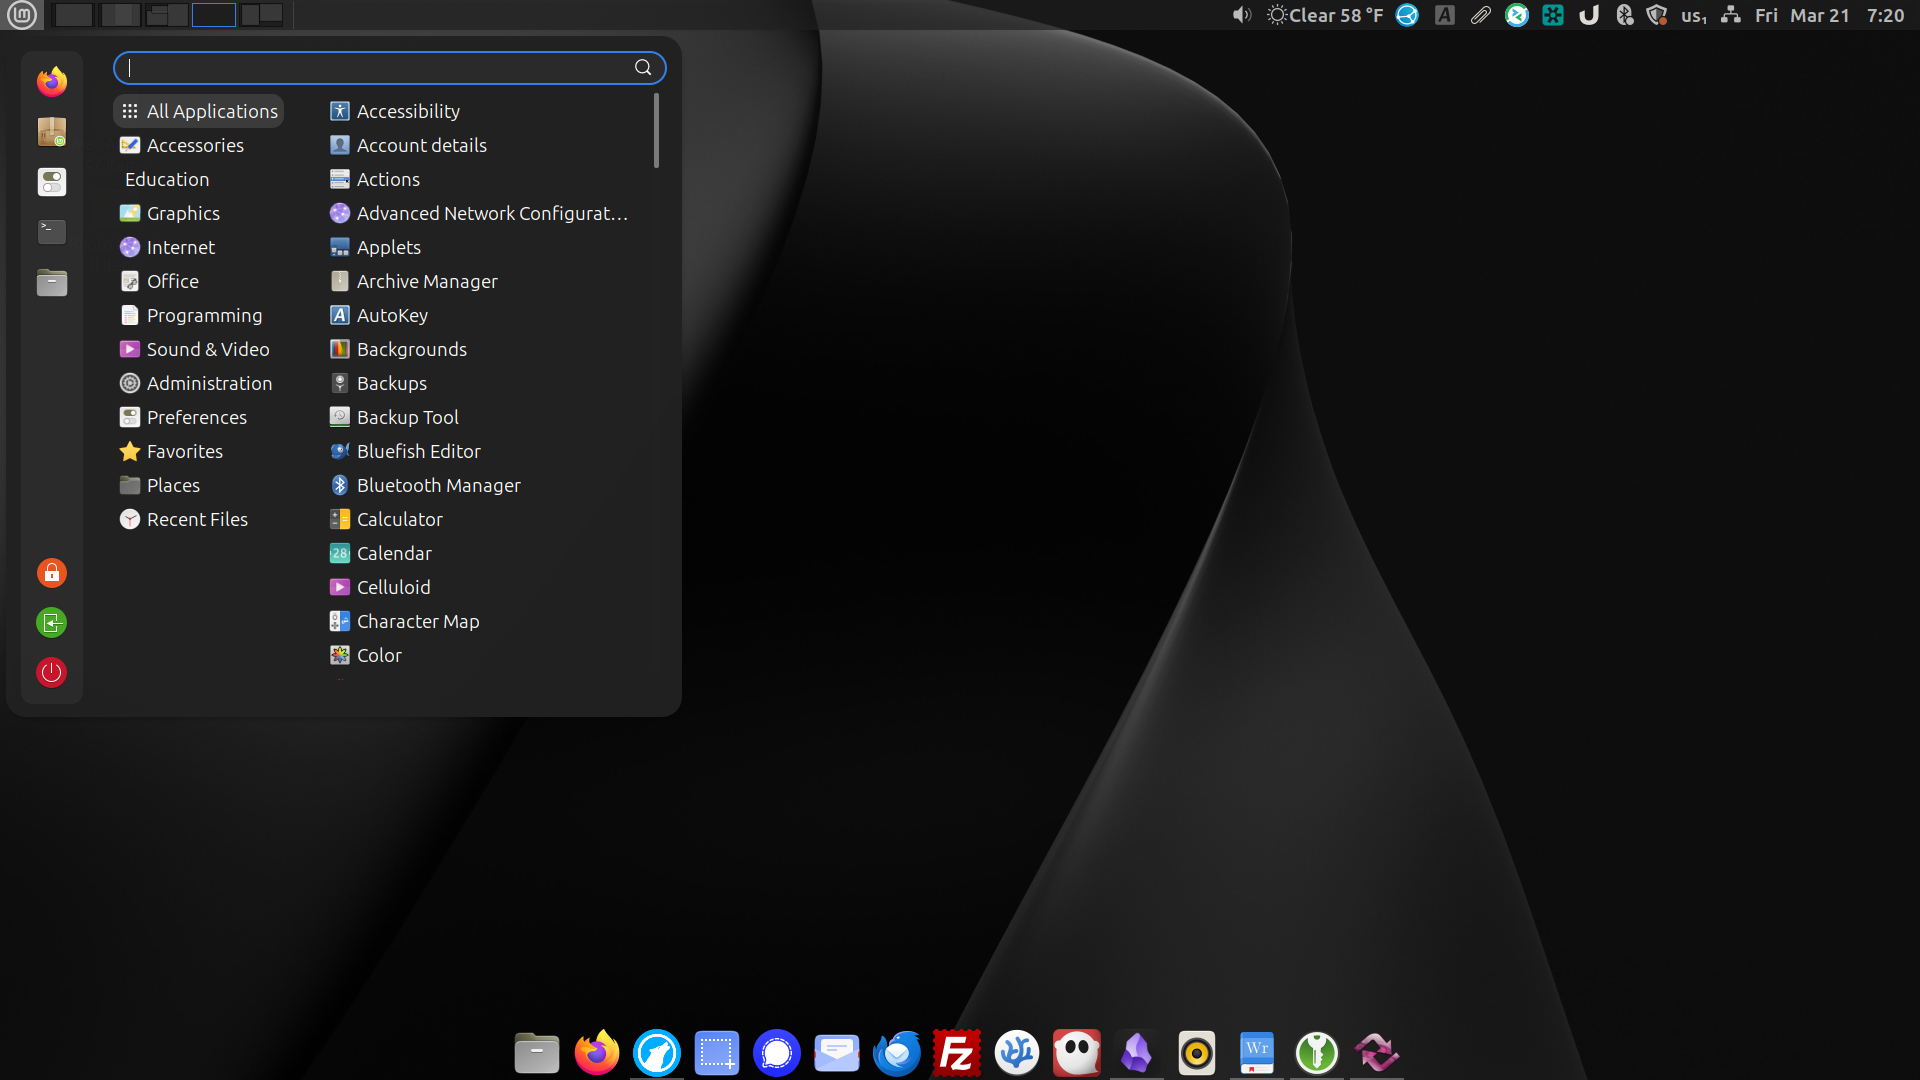This screenshot has width=1920, height=1080.
Task: Launch Firefox from the bottom dock
Action: (x=597, y=1053)
